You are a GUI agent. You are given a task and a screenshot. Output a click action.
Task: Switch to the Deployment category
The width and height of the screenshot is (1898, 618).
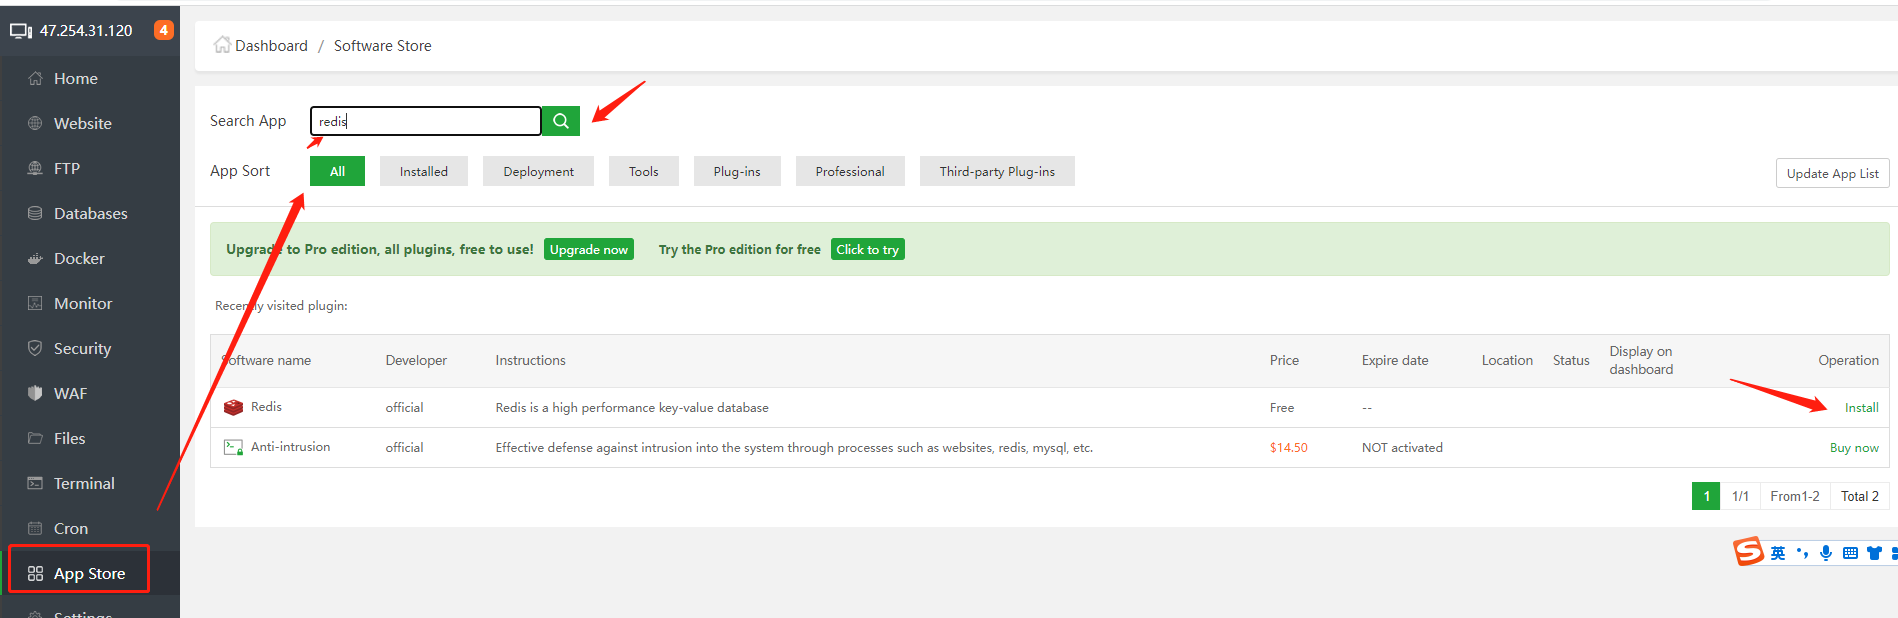tap(538, 171)
